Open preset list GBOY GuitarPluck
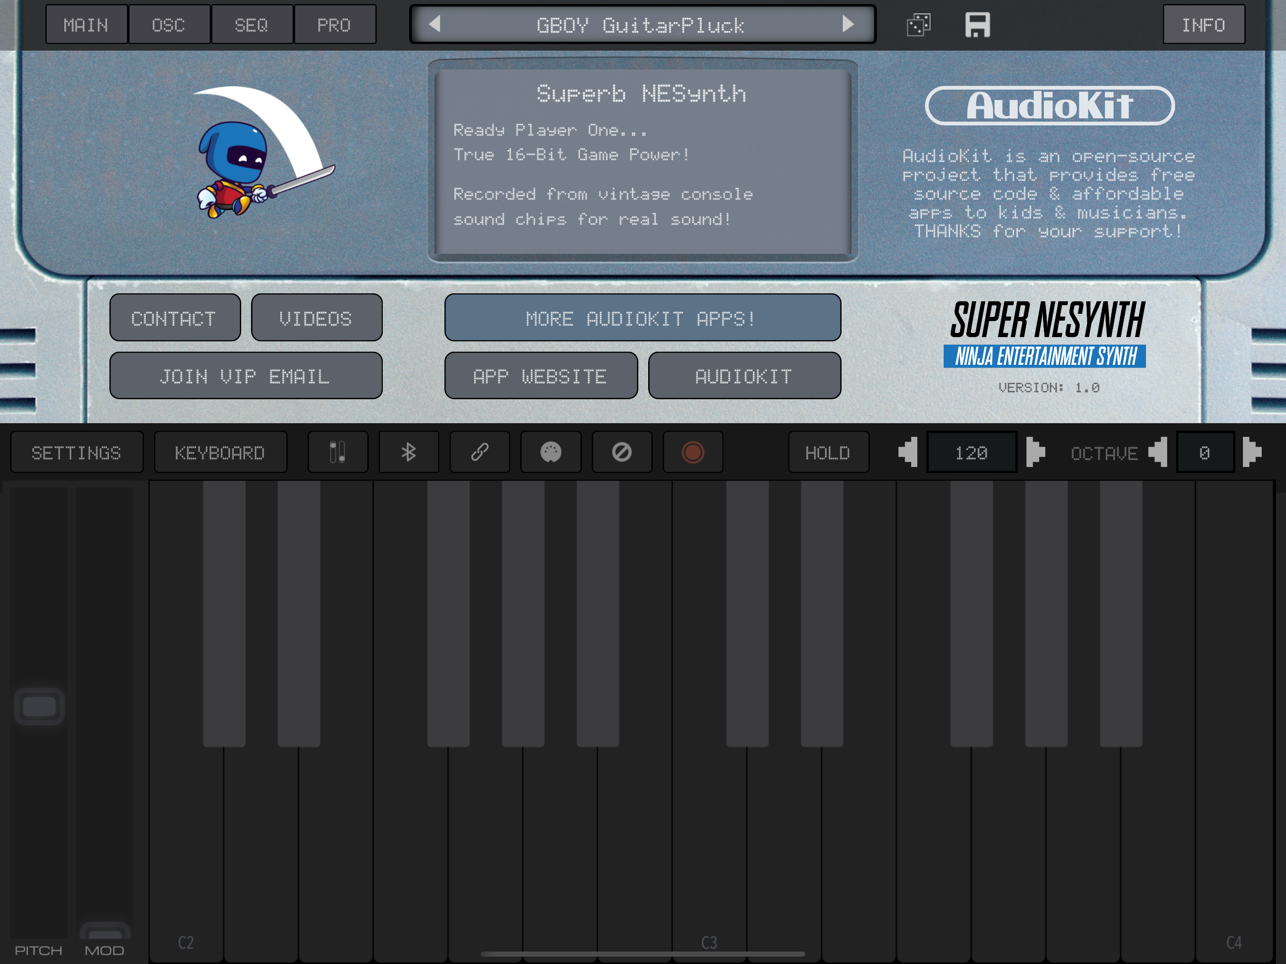The height and width of the screenshot is (964, 1286). [x=641, y=26]
